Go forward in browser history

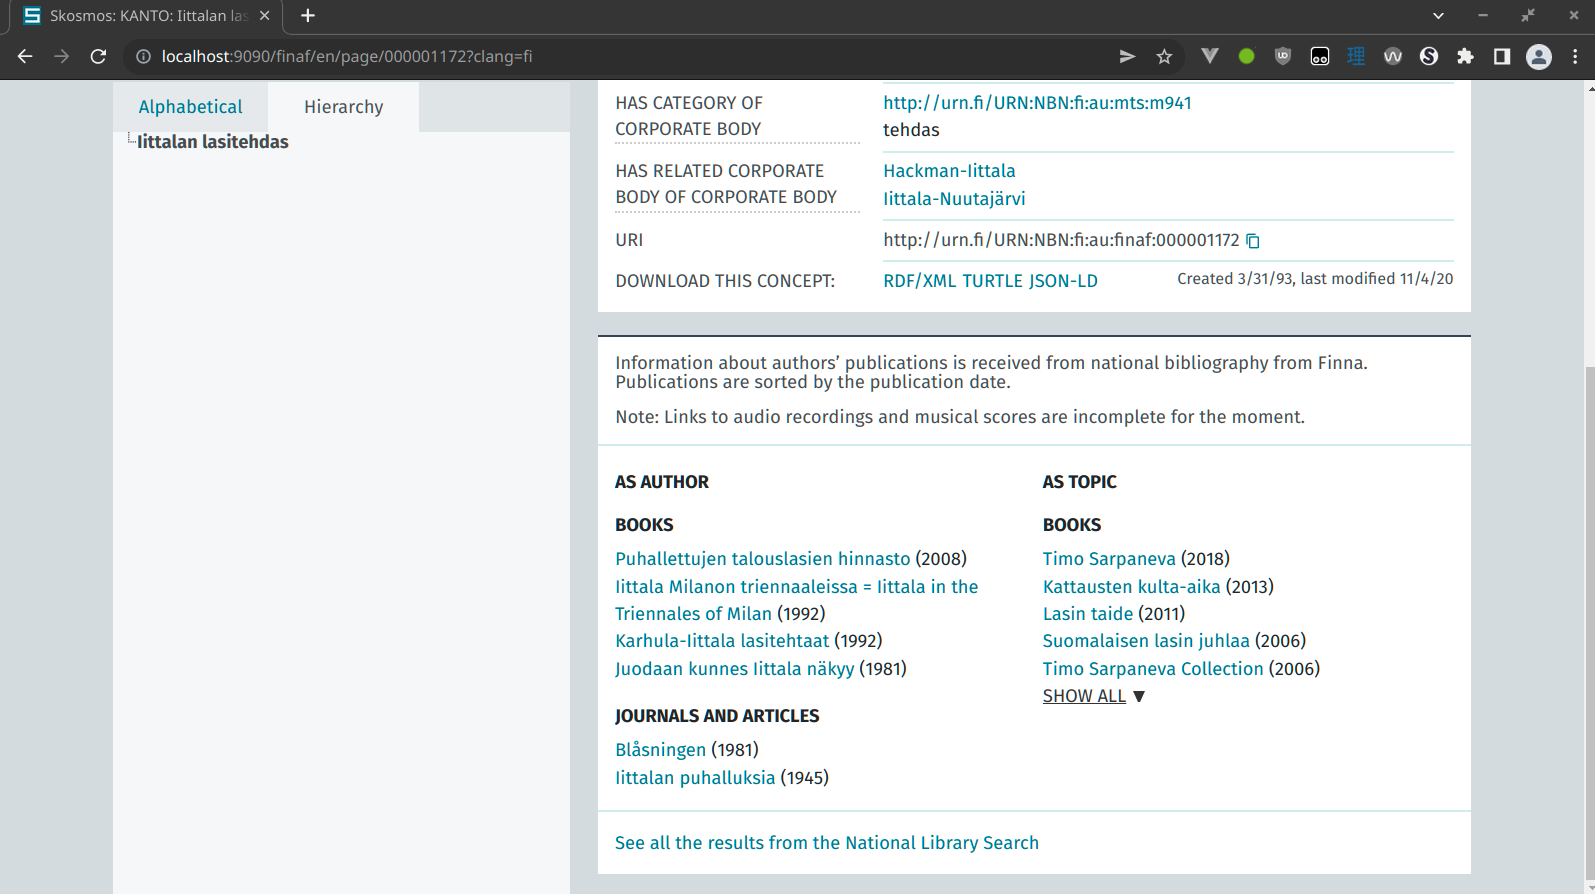point(62,56)
